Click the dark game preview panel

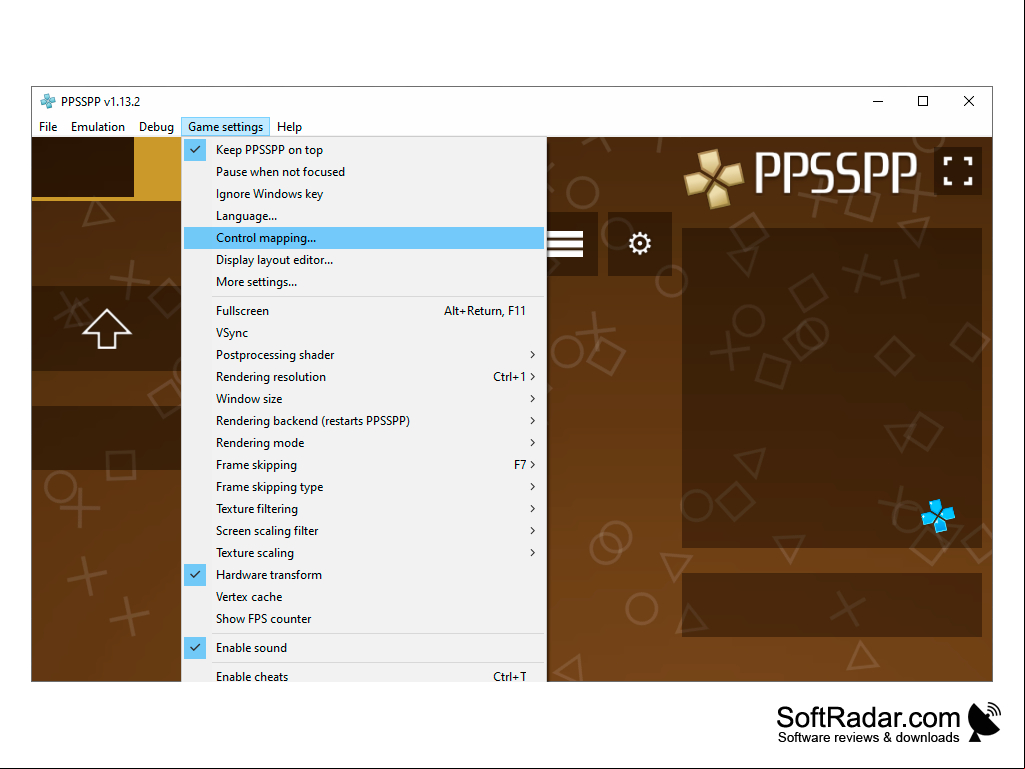[832, 388]
